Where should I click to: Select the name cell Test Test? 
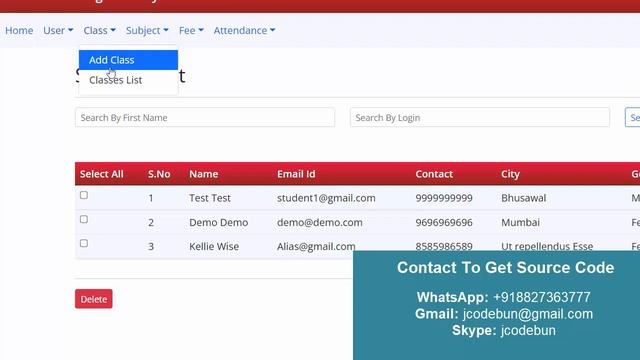click(210, 198)
